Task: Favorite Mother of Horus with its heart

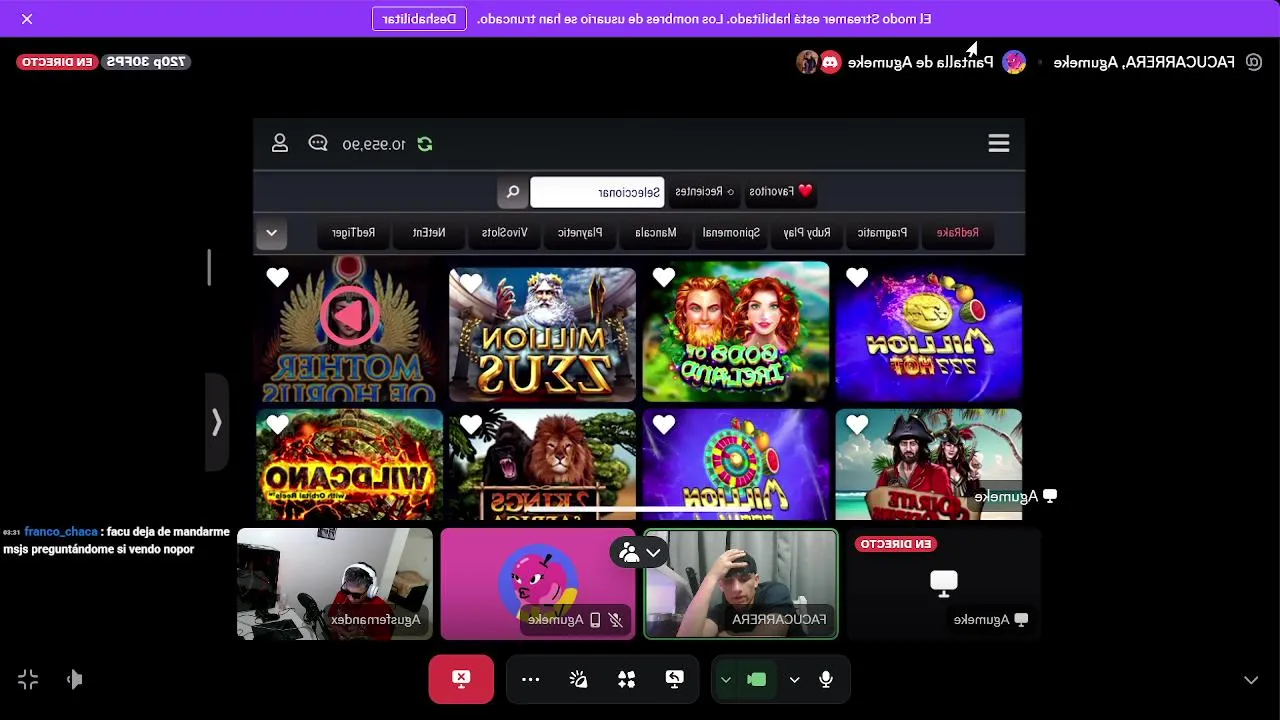Action: pyautogui.click(x=278, y=277)
